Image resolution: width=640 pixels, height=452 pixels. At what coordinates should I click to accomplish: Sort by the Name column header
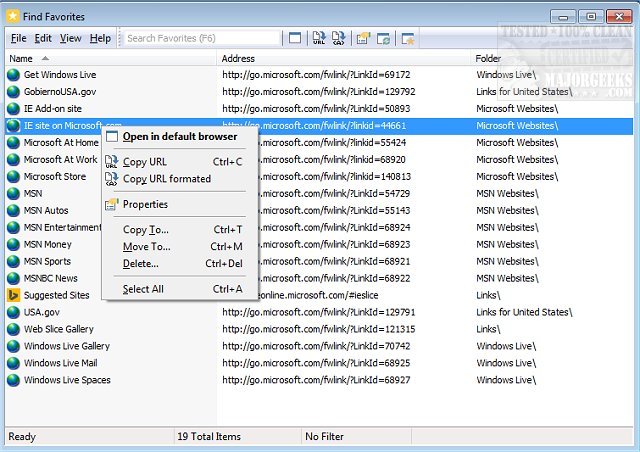click(x=111, y=59)
